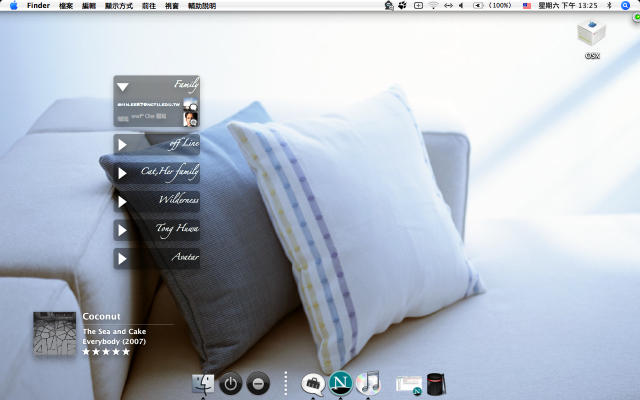The image size is (640, 400).
Task: Open the 編輯 menu
Action: pyautogui.click(x=89, y=6)
